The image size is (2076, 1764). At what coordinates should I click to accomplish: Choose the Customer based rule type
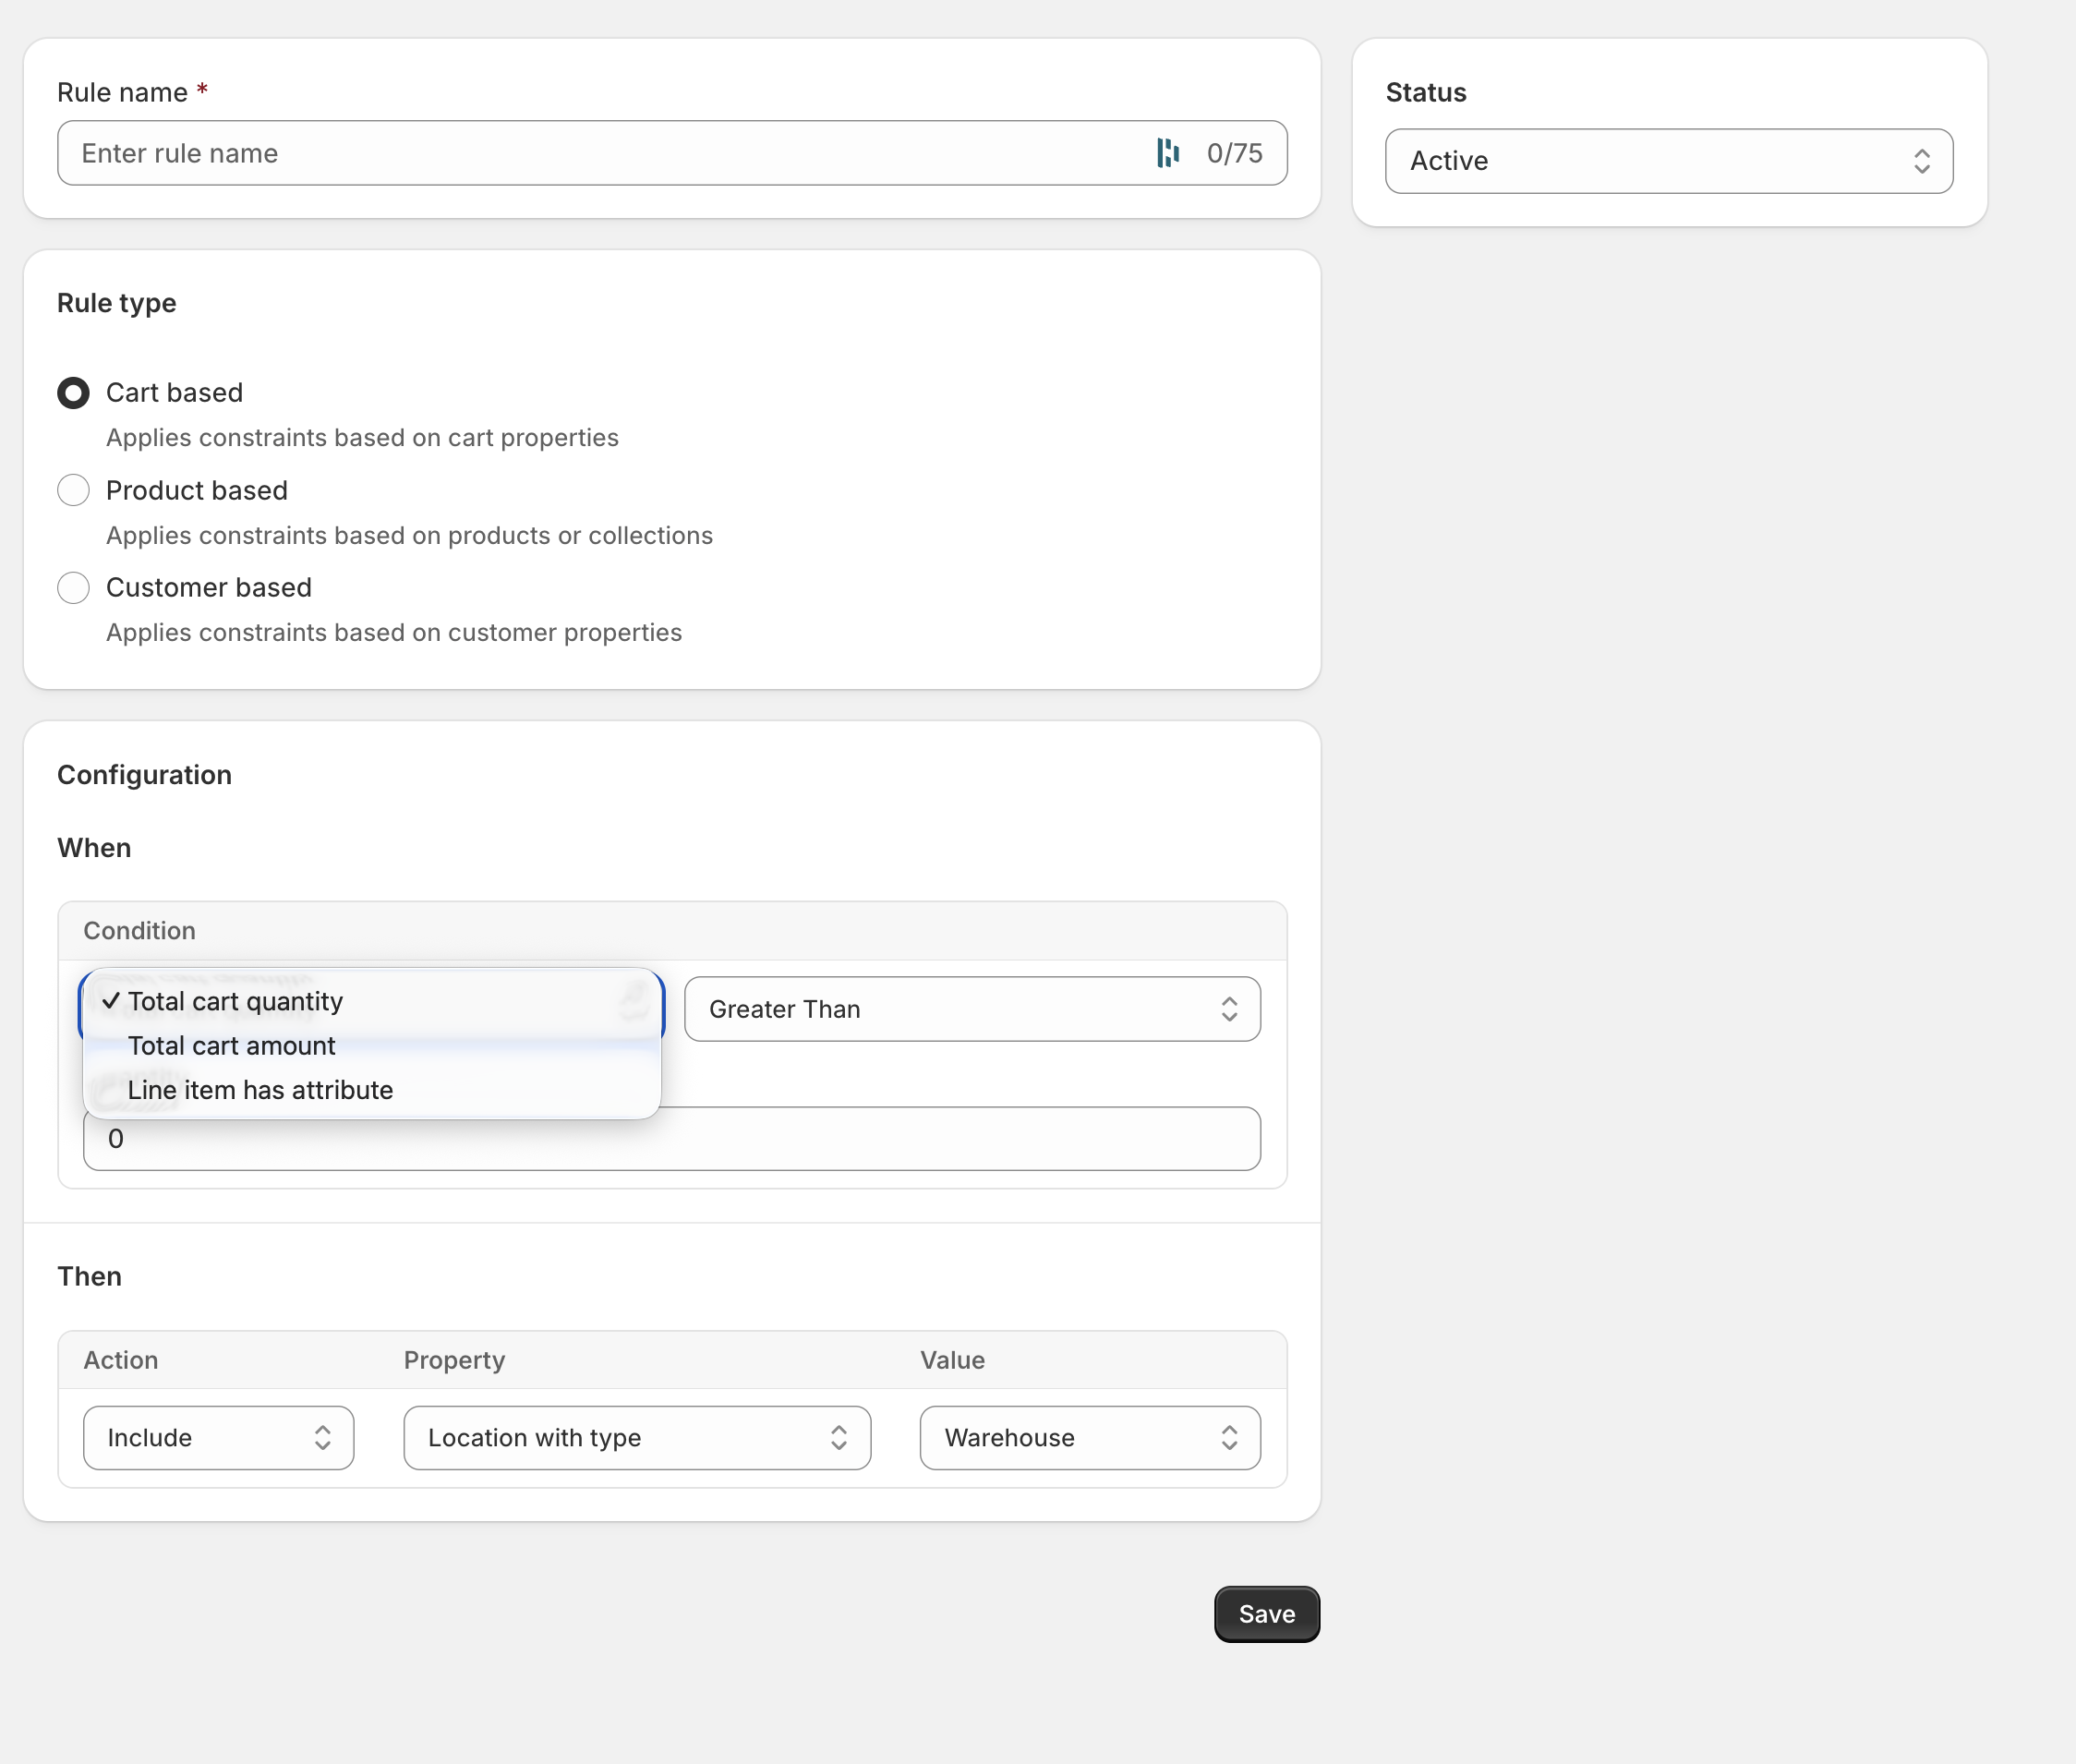pyautogui.click(x=73, y=588)
